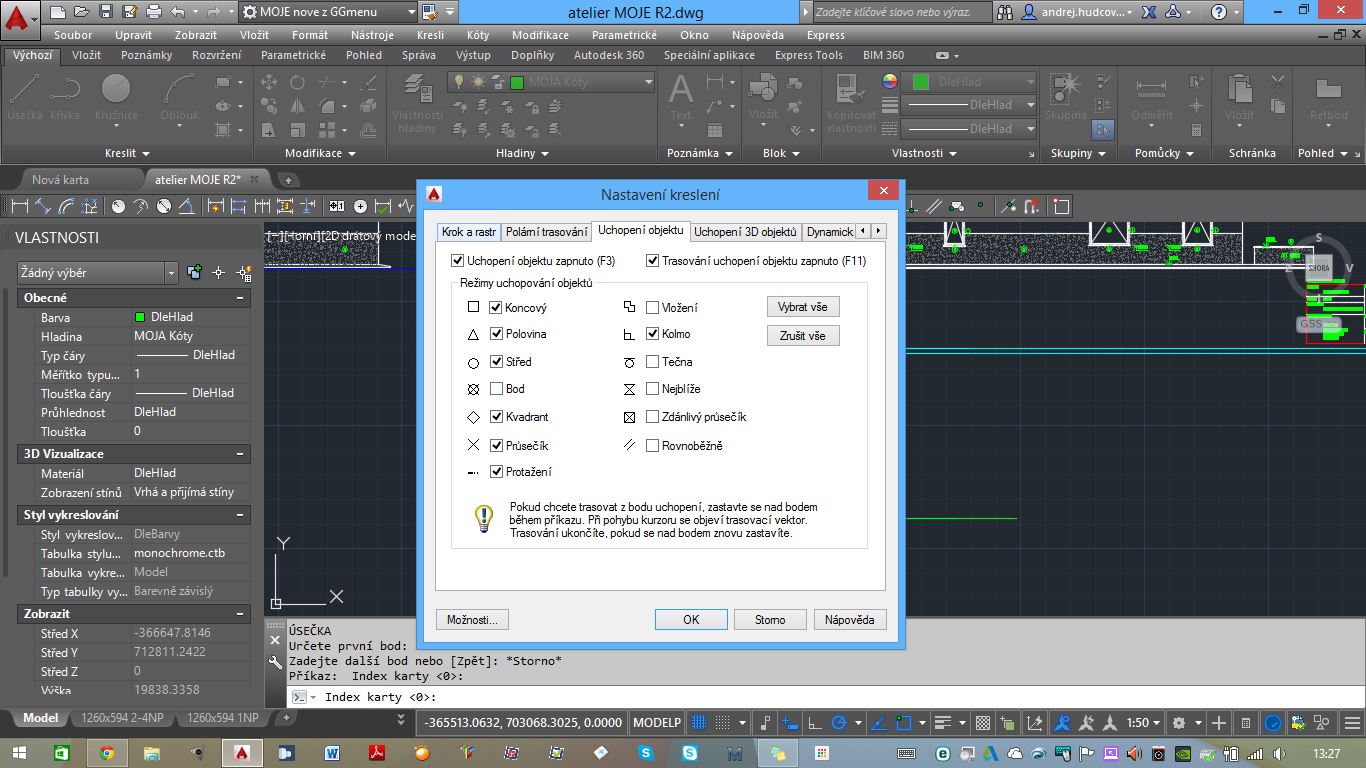Screen dimensions: 1366x768
Task: Collapse the Obecné properties section
Action: click(240, 298)
